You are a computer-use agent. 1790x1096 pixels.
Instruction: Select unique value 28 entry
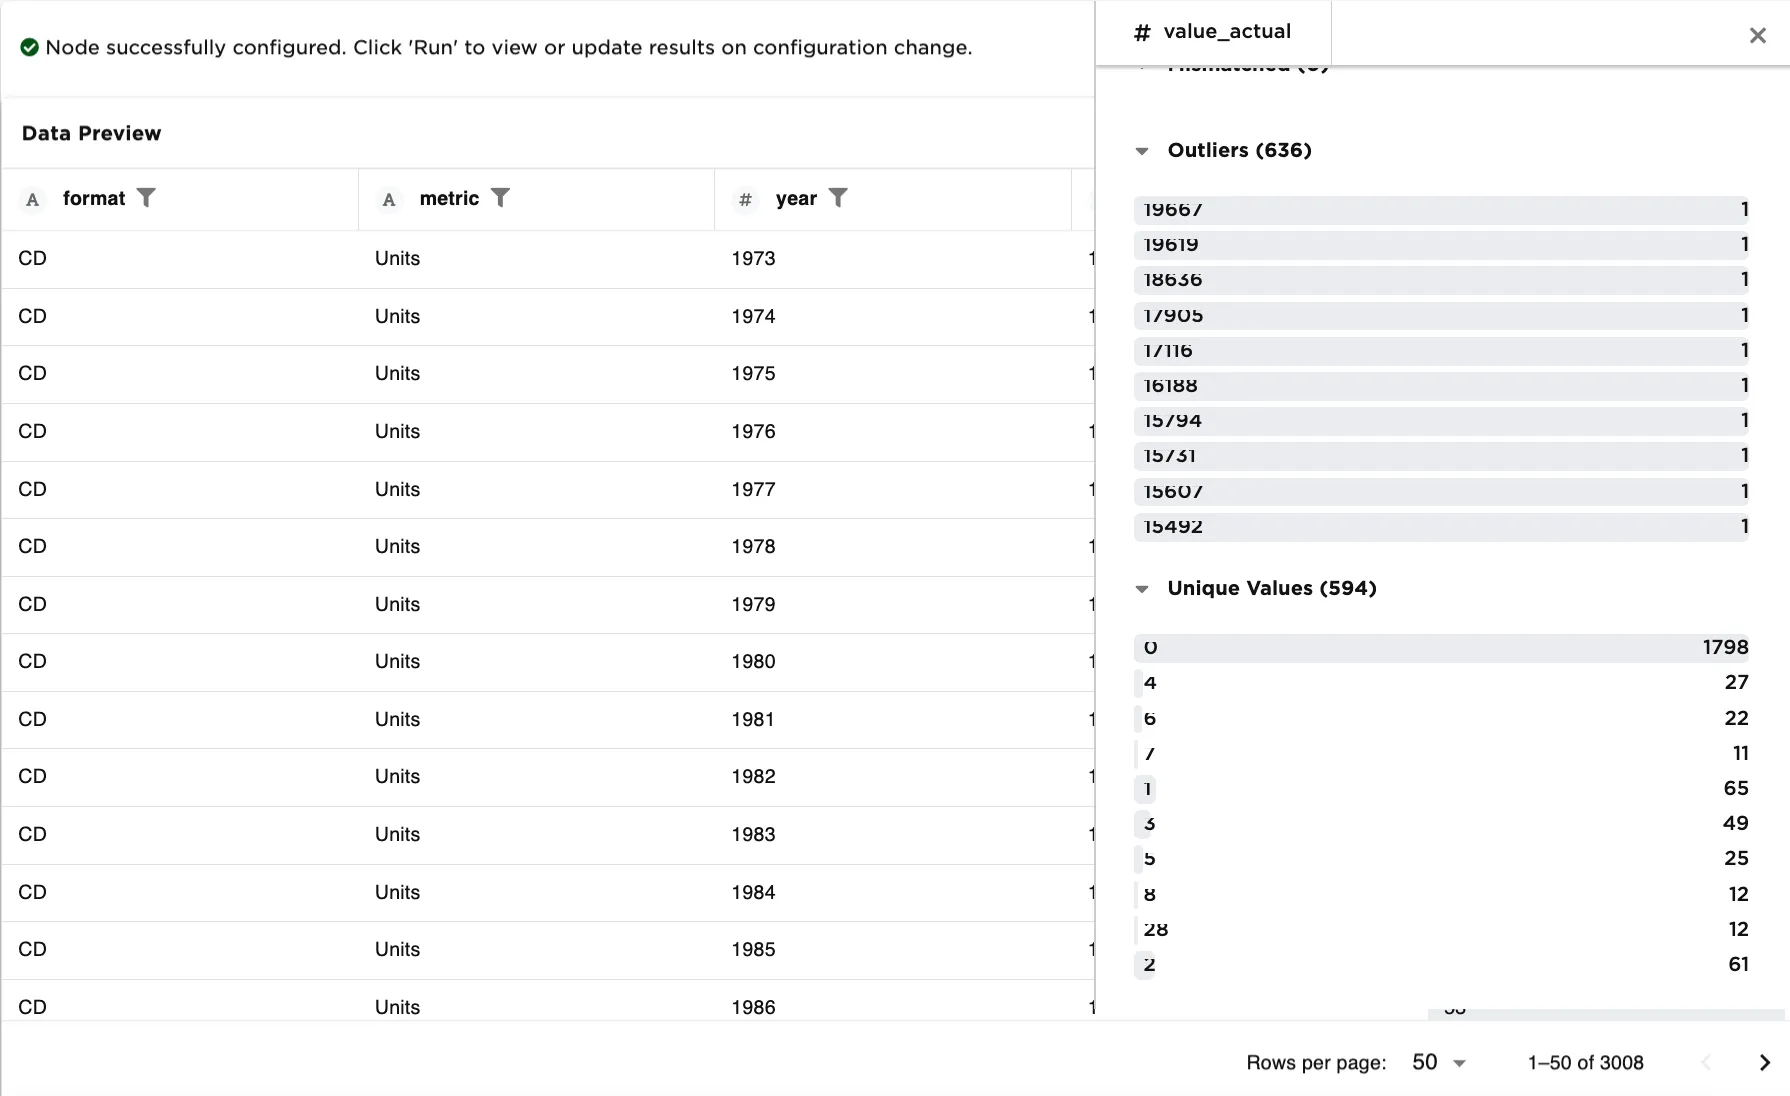click(1440, 930)
